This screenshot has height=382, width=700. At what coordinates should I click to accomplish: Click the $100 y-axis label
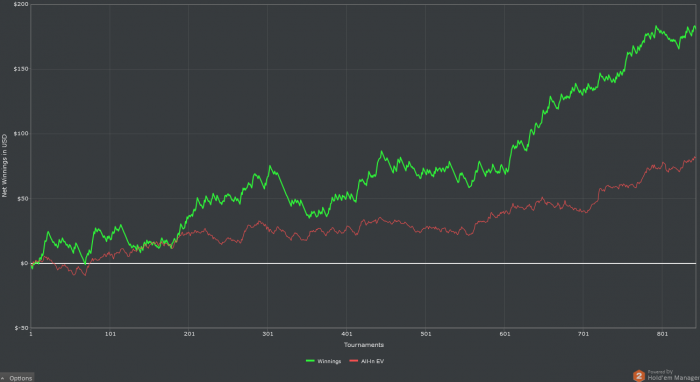pos(21,134)
